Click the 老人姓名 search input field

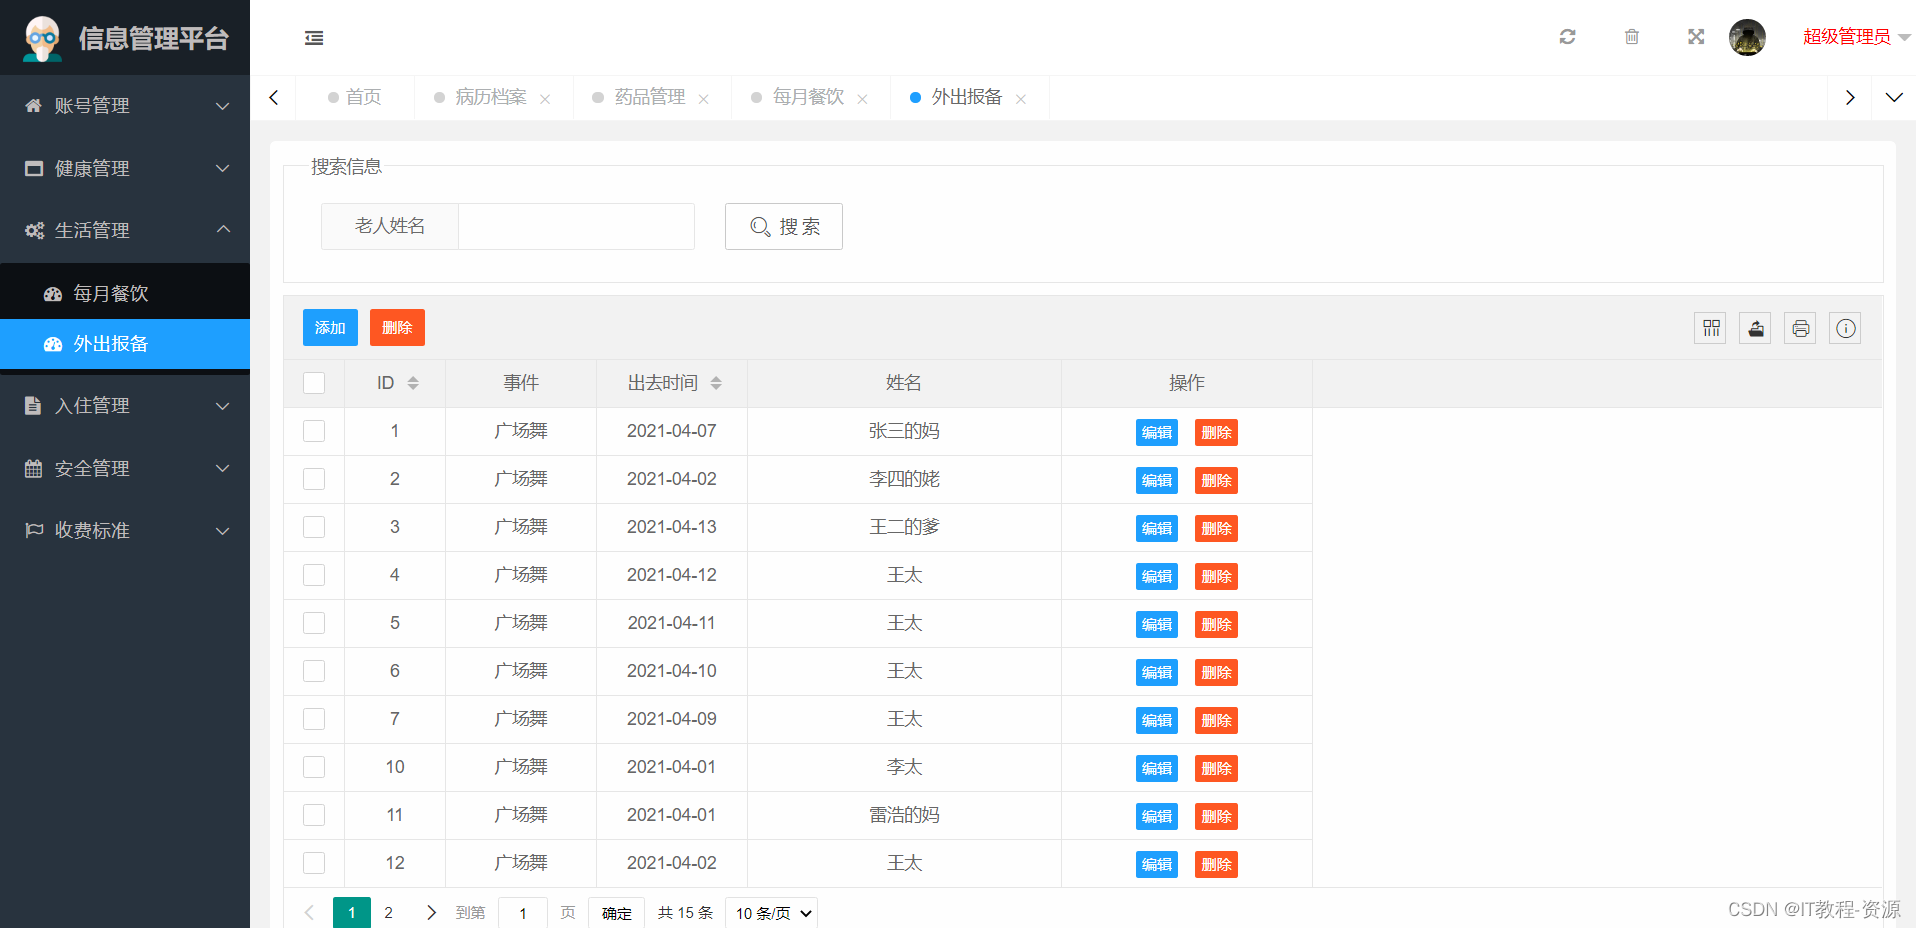pos(576,226)
